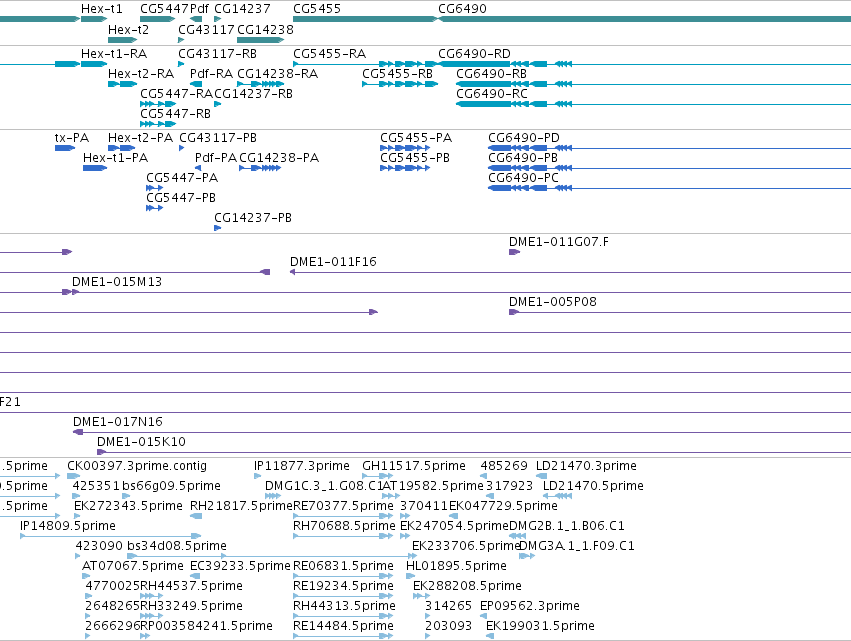Screen dimensions: 851x641
Task: Select EST AT07067.5prime label
Action: point(133,566)
